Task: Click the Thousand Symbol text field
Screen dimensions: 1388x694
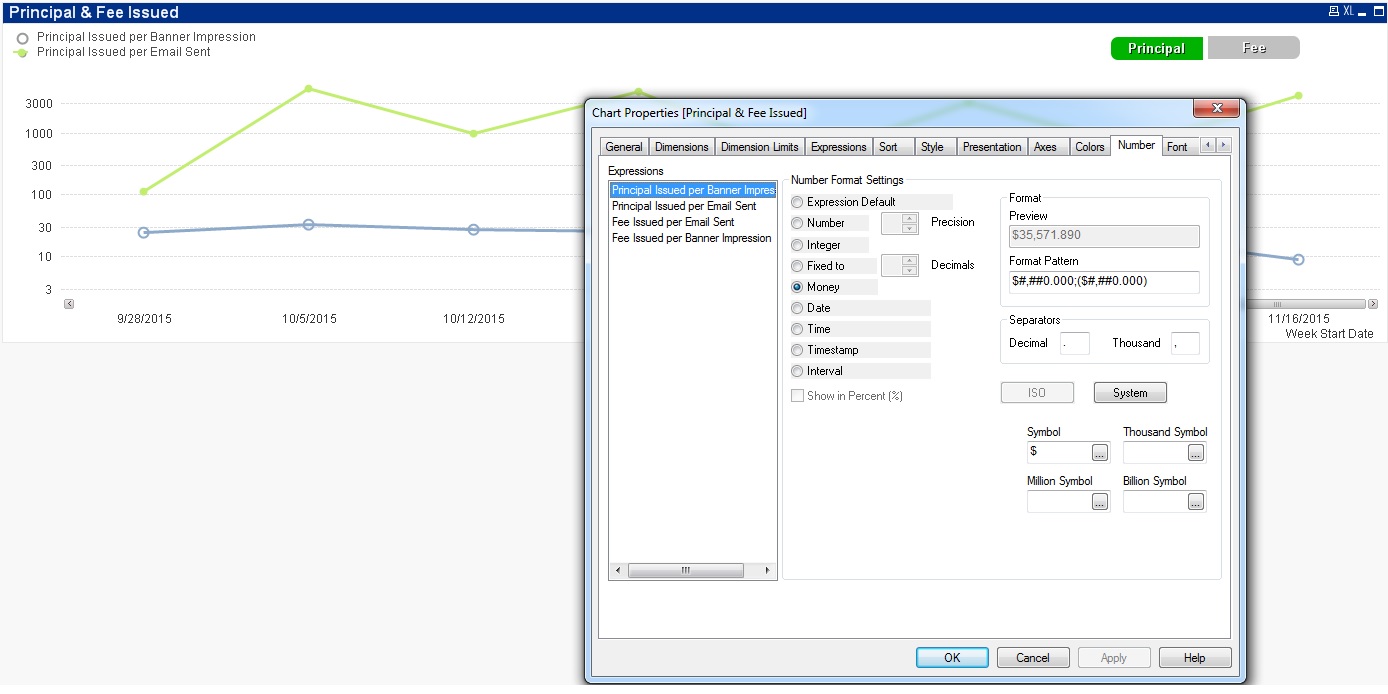Action: pyautogui.click(x=1155, y=452)
